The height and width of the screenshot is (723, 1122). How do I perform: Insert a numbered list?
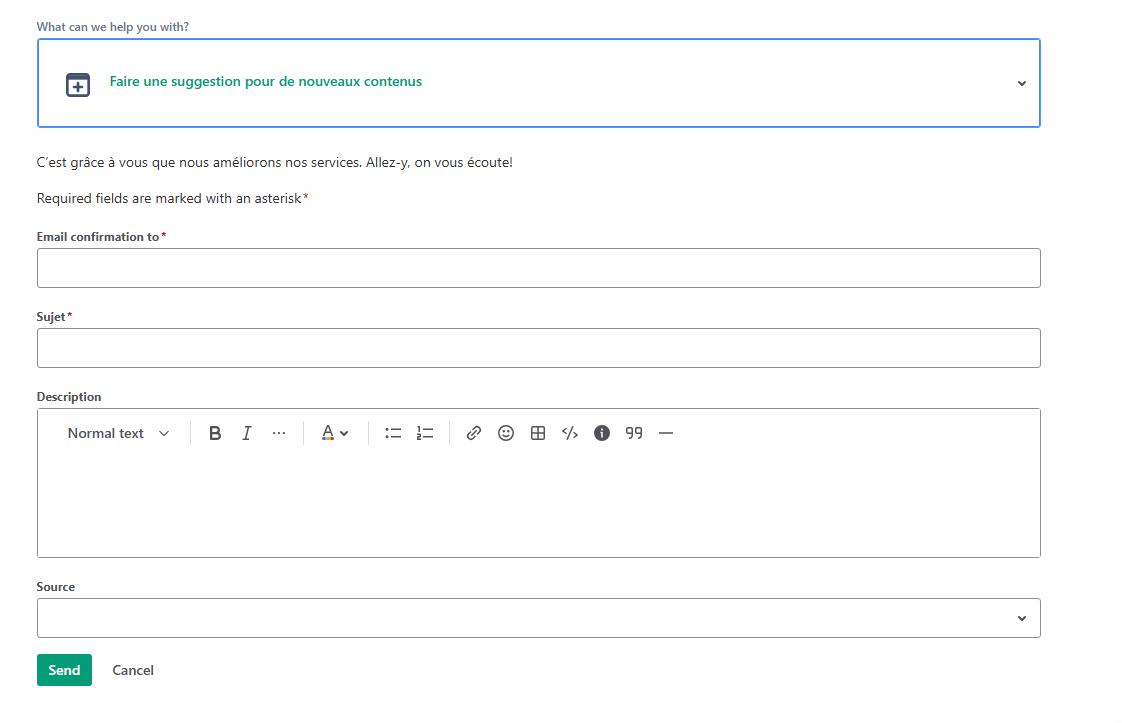[425, 433]
